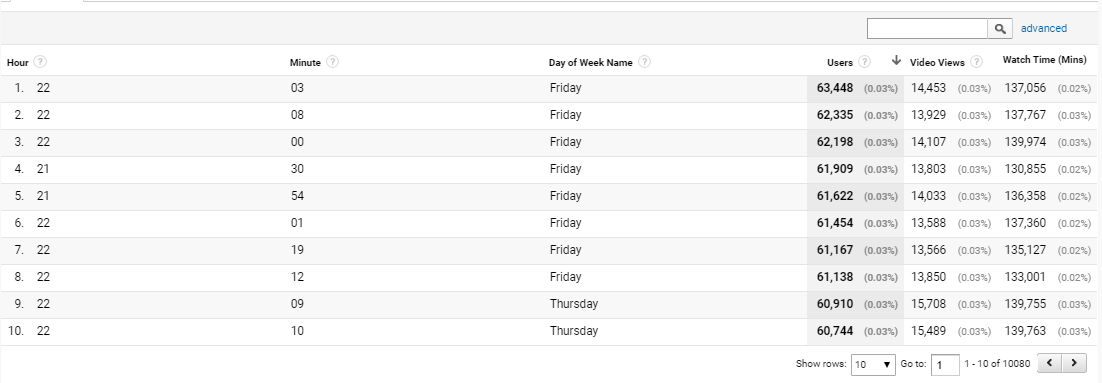Open help icon beside Hour column
The image size is (1102, 383).
40,62
